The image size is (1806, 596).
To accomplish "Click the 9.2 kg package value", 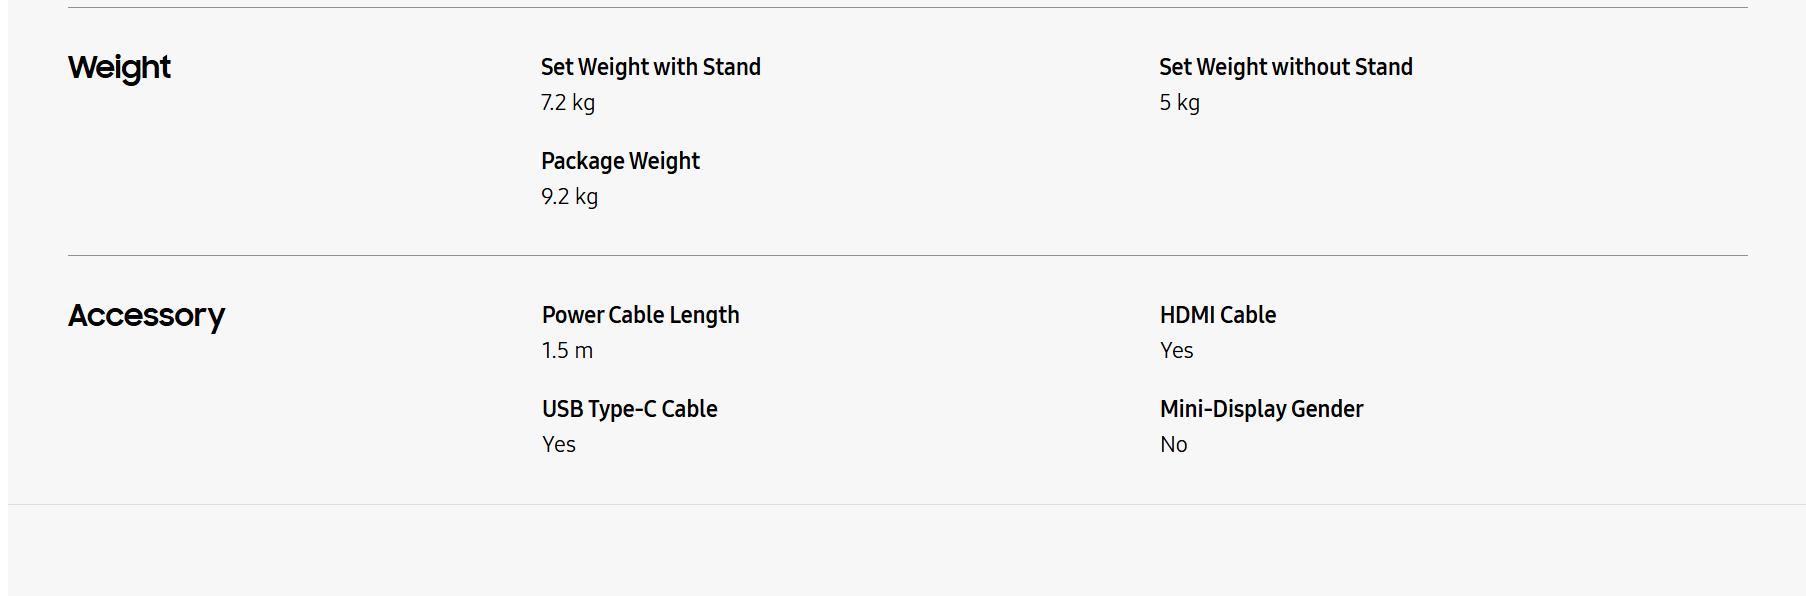I will [x=570, y=197].
